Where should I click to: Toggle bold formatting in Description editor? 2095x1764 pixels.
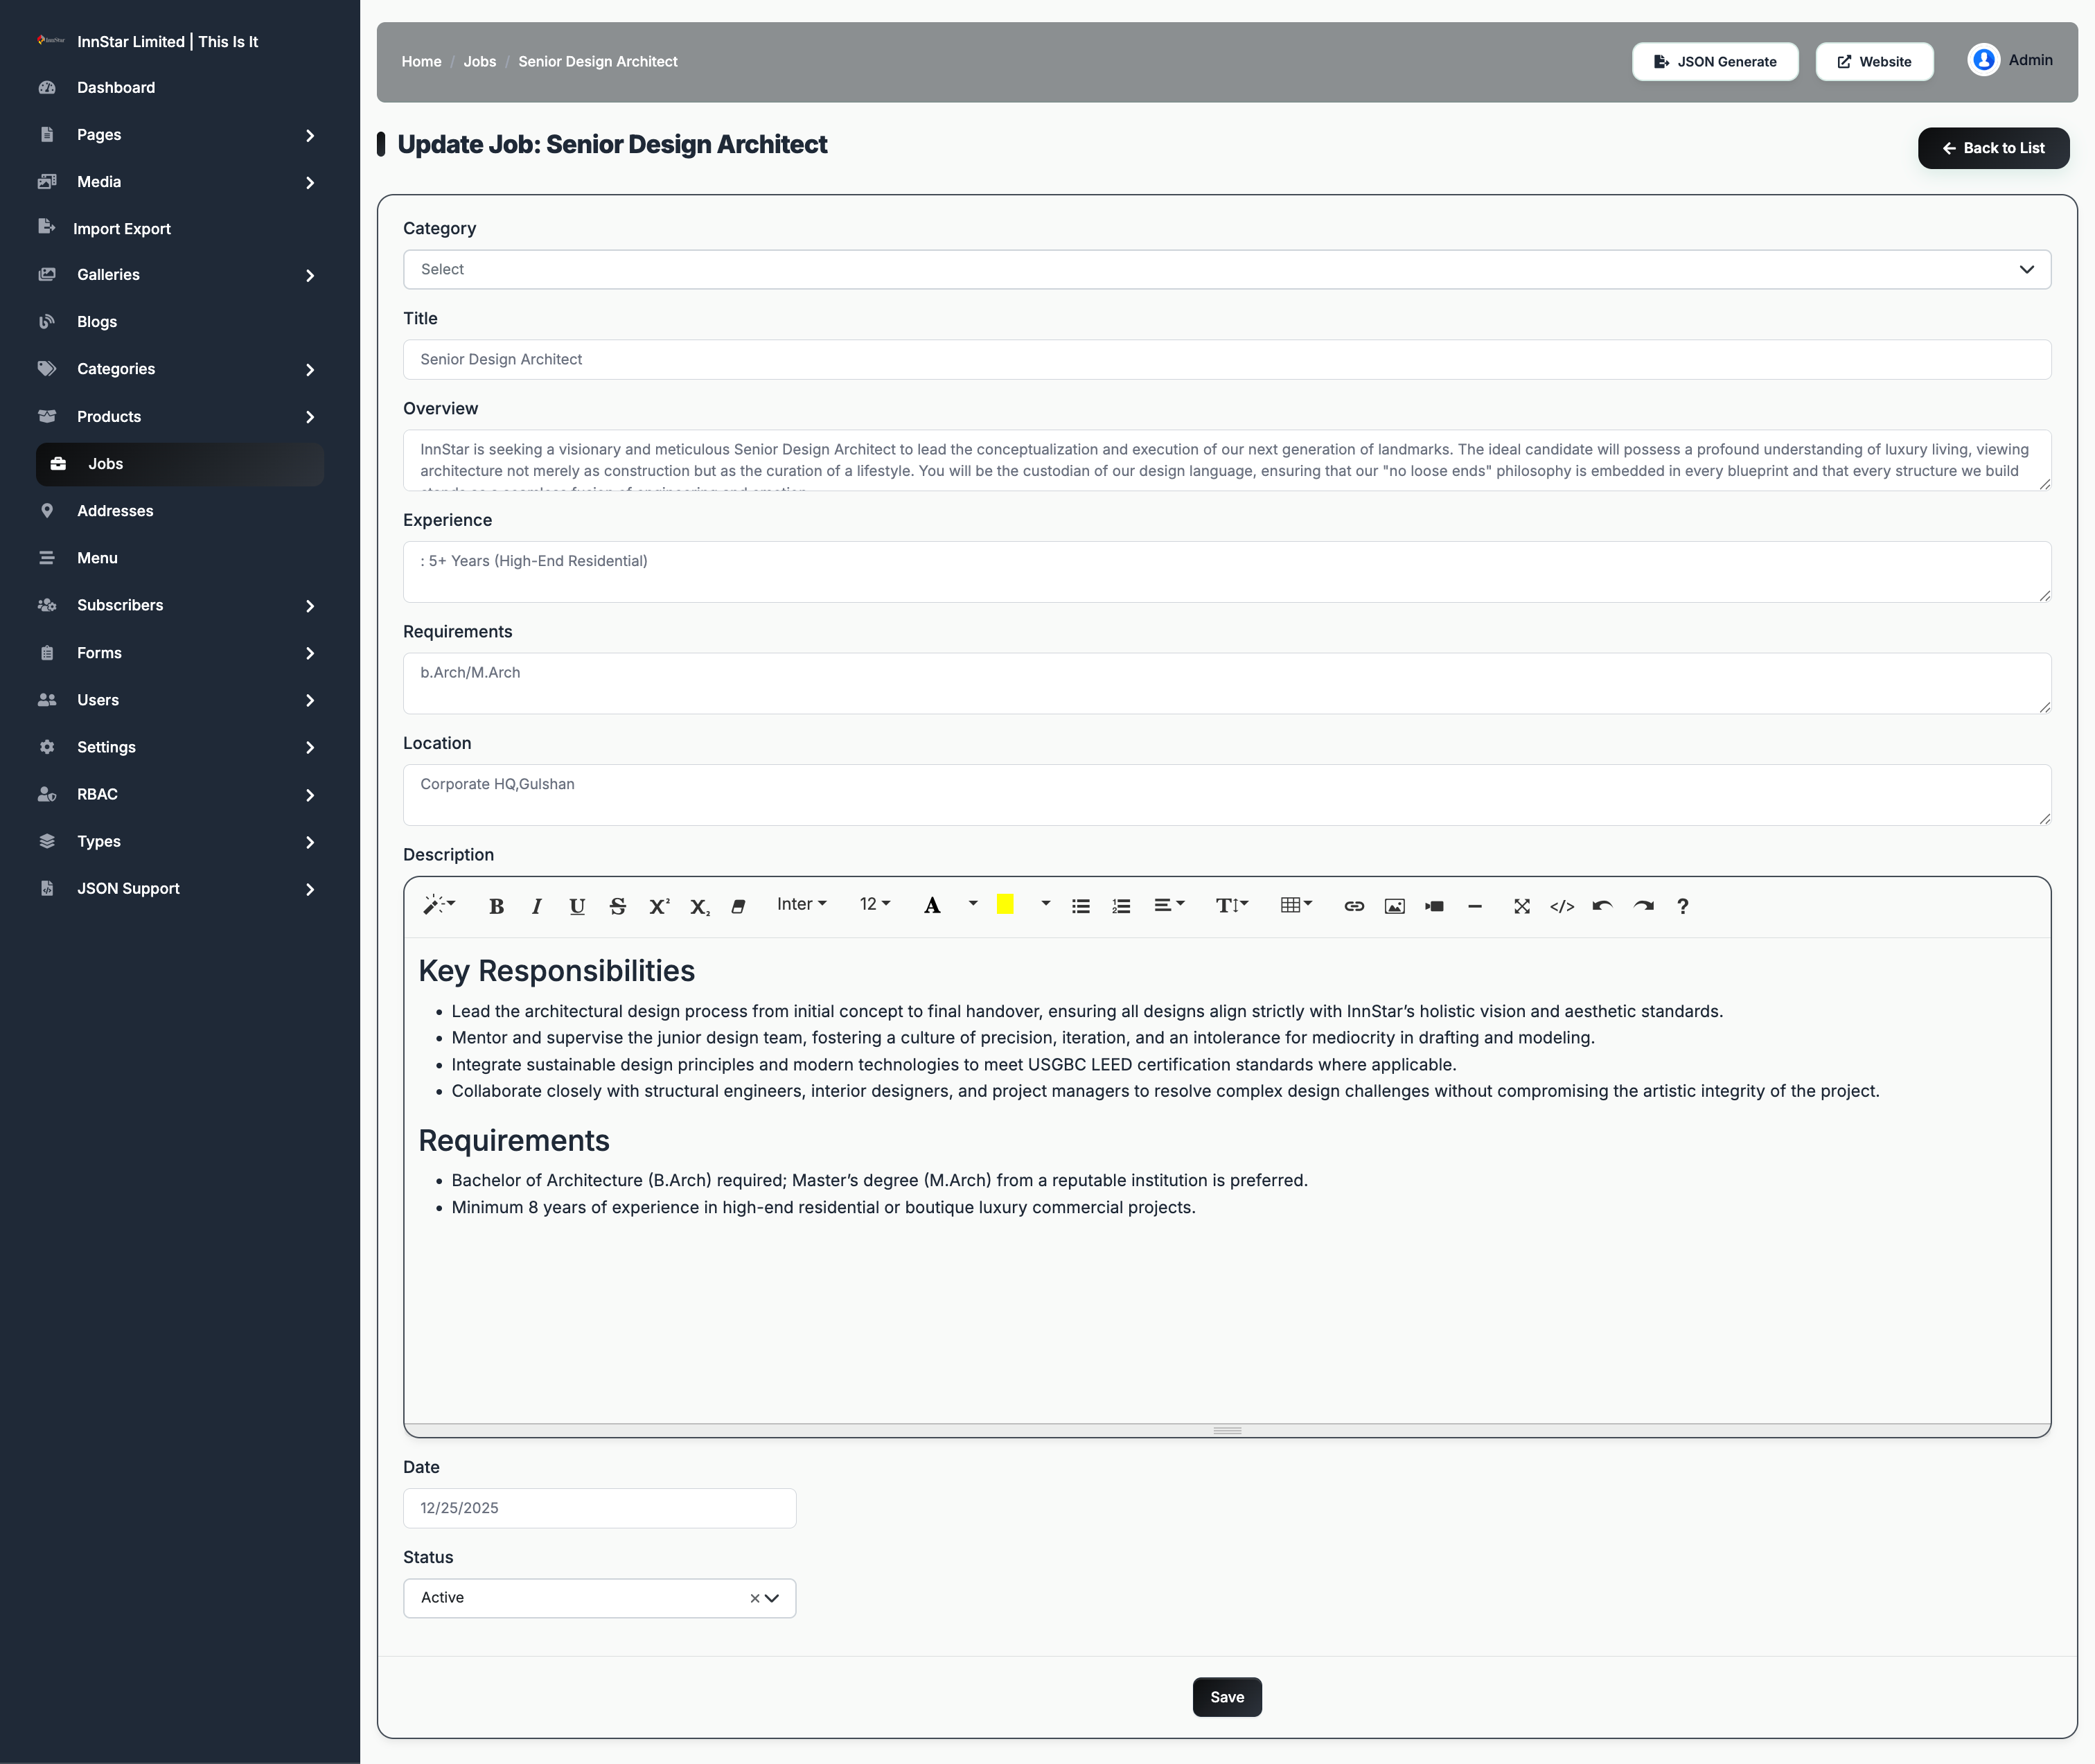(x=496, y=906)
